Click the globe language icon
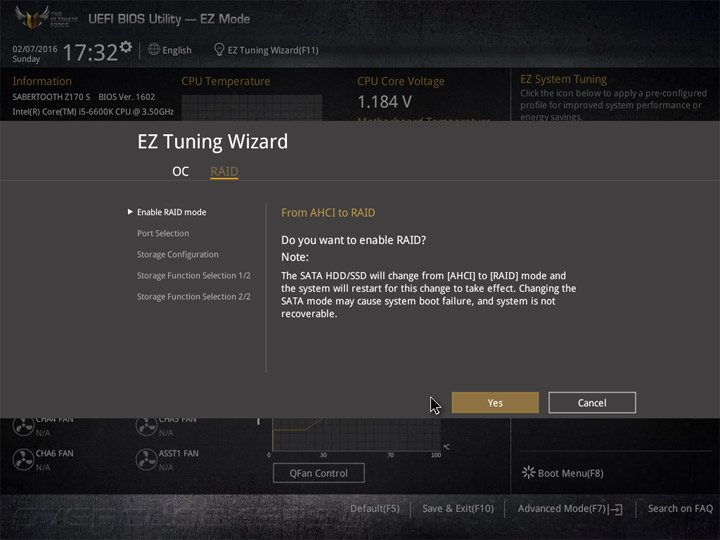 (x=154, y=49)
